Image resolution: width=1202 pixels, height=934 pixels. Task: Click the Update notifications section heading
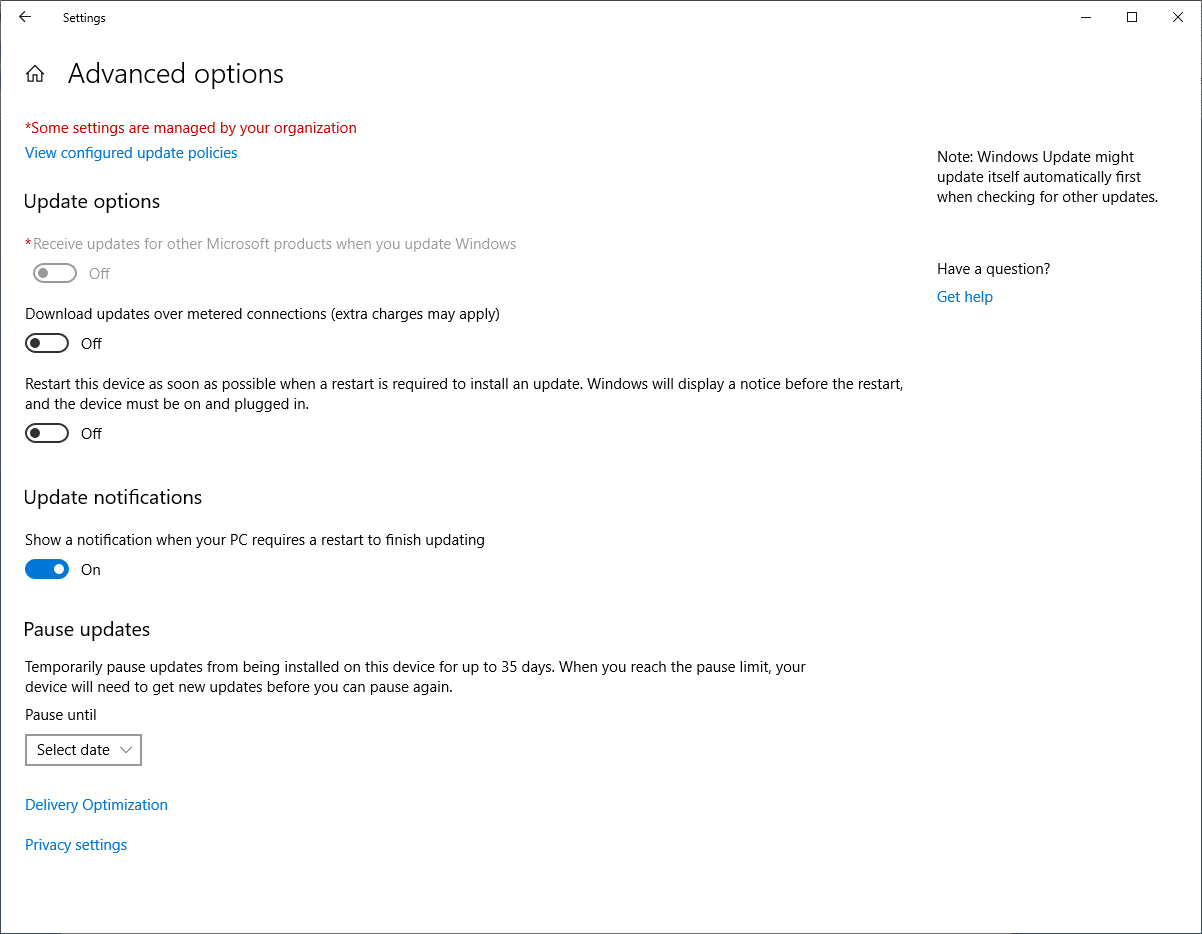pos(113,498)
